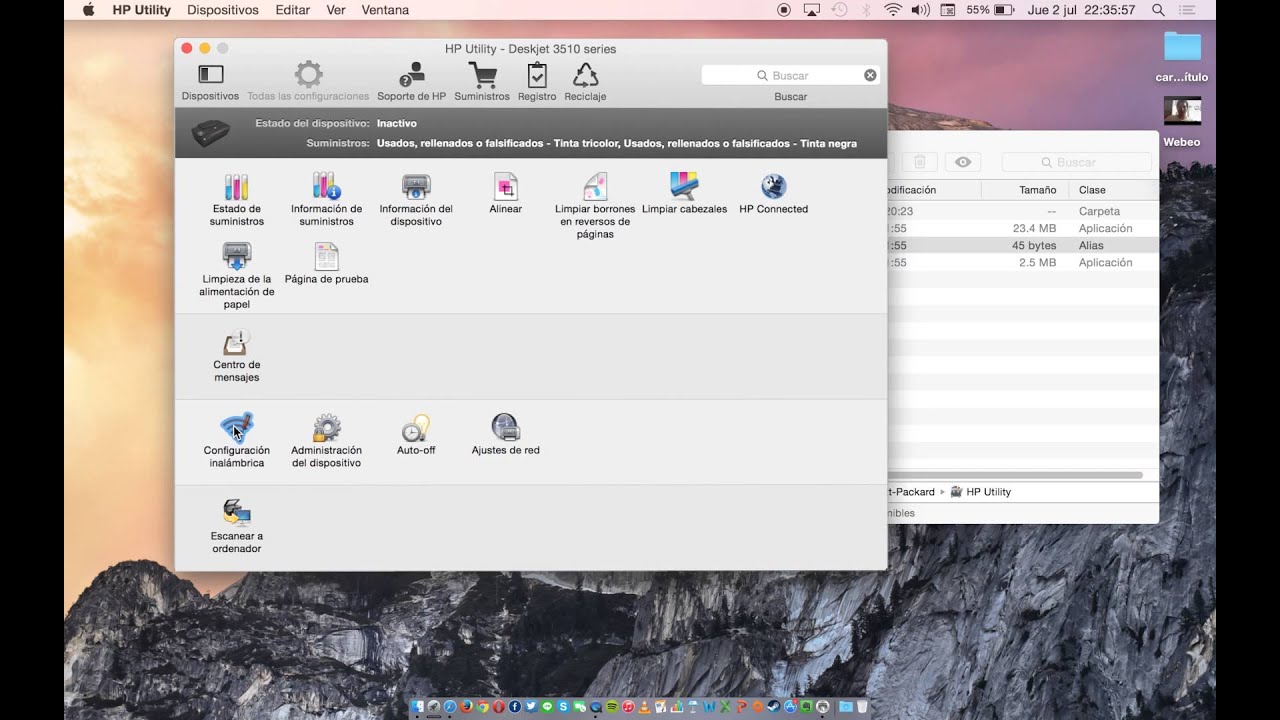Open Administración del dispositivo
Viewport: 1280px width, 720px height.
click(x=326, y=441)
